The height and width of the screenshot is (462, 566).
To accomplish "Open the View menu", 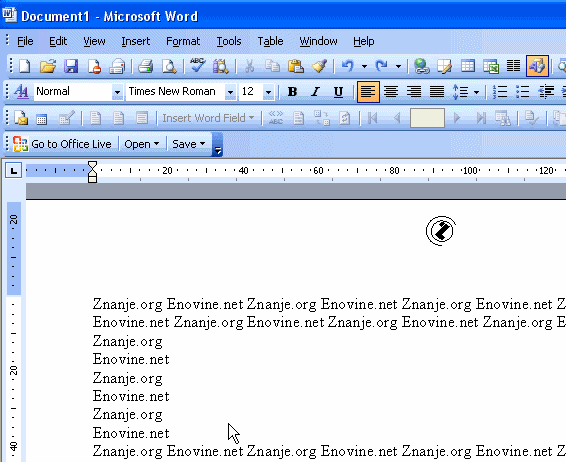I will [94, 41].
